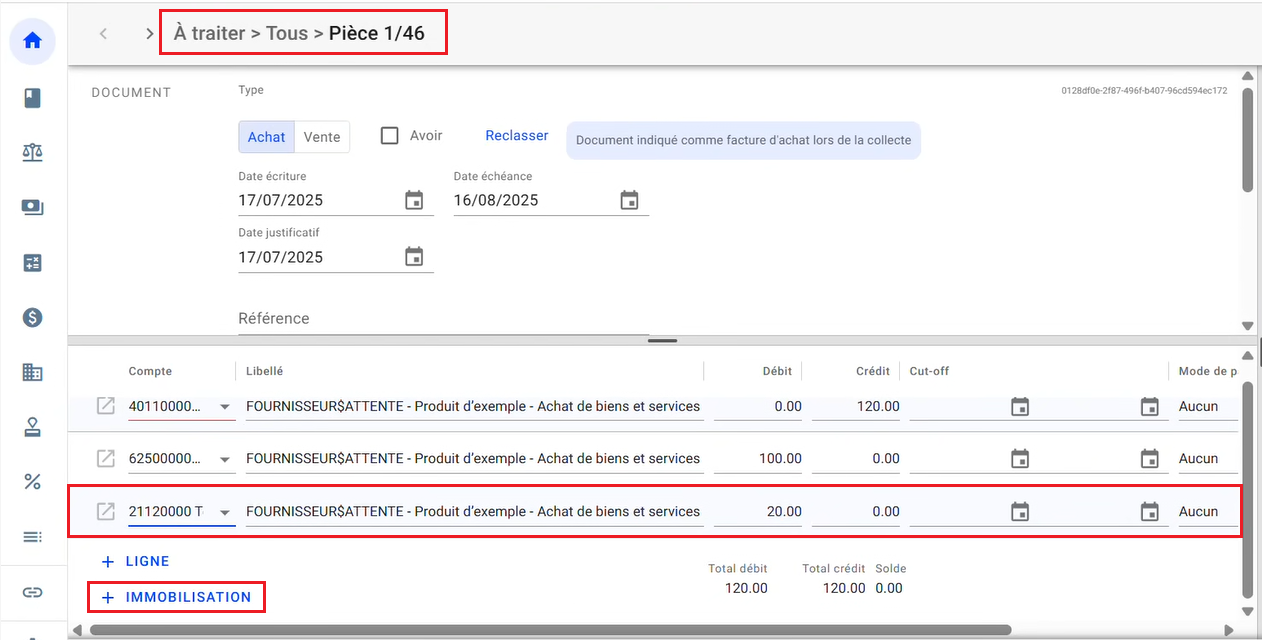Add a new line with LIGNE button
1262x640 pixels.
[136, 561]
